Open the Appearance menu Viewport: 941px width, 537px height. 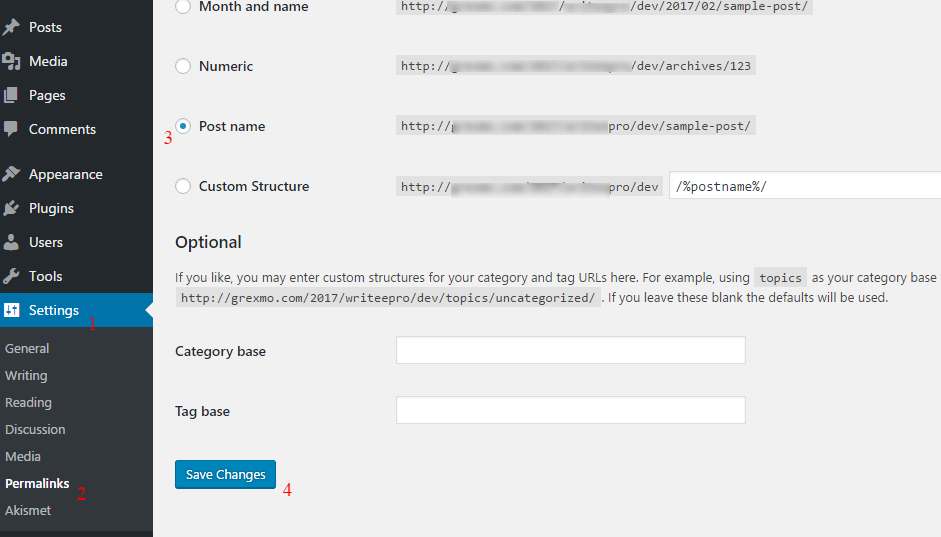click(x=76, y=174)
